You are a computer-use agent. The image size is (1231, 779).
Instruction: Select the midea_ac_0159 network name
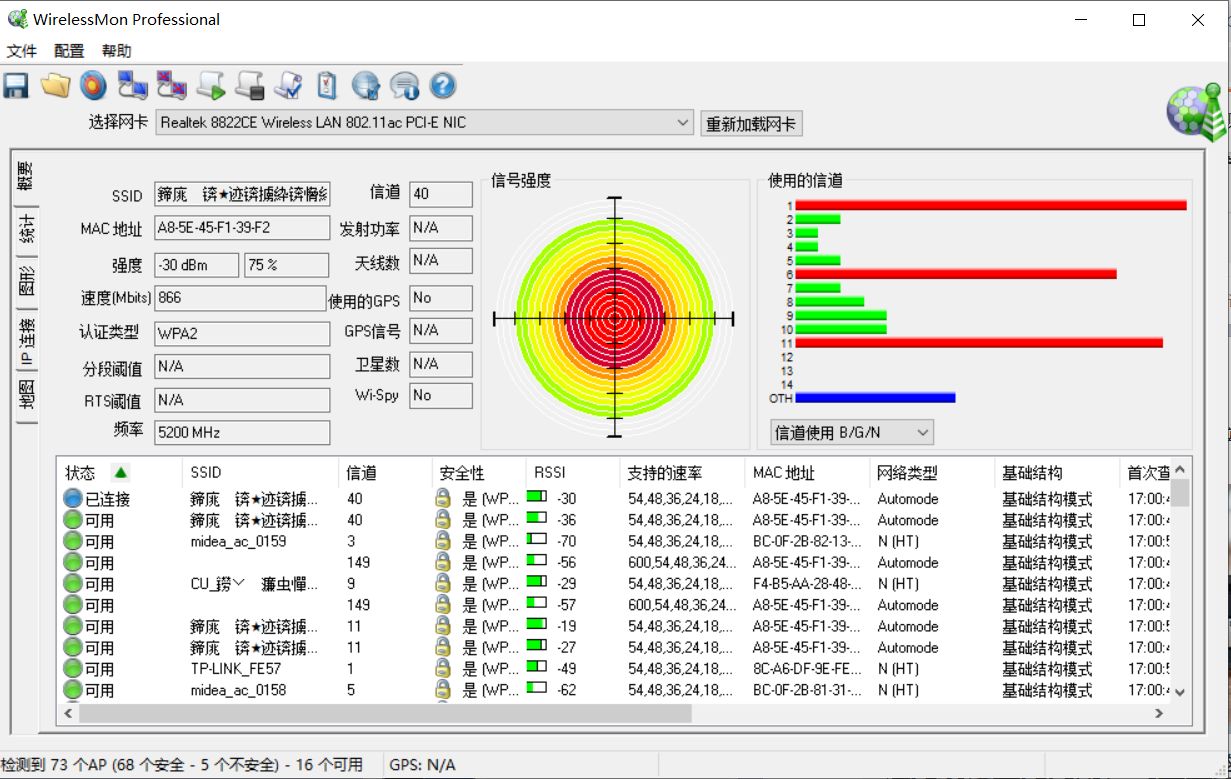pyautogui.click(x=238, y=541)
